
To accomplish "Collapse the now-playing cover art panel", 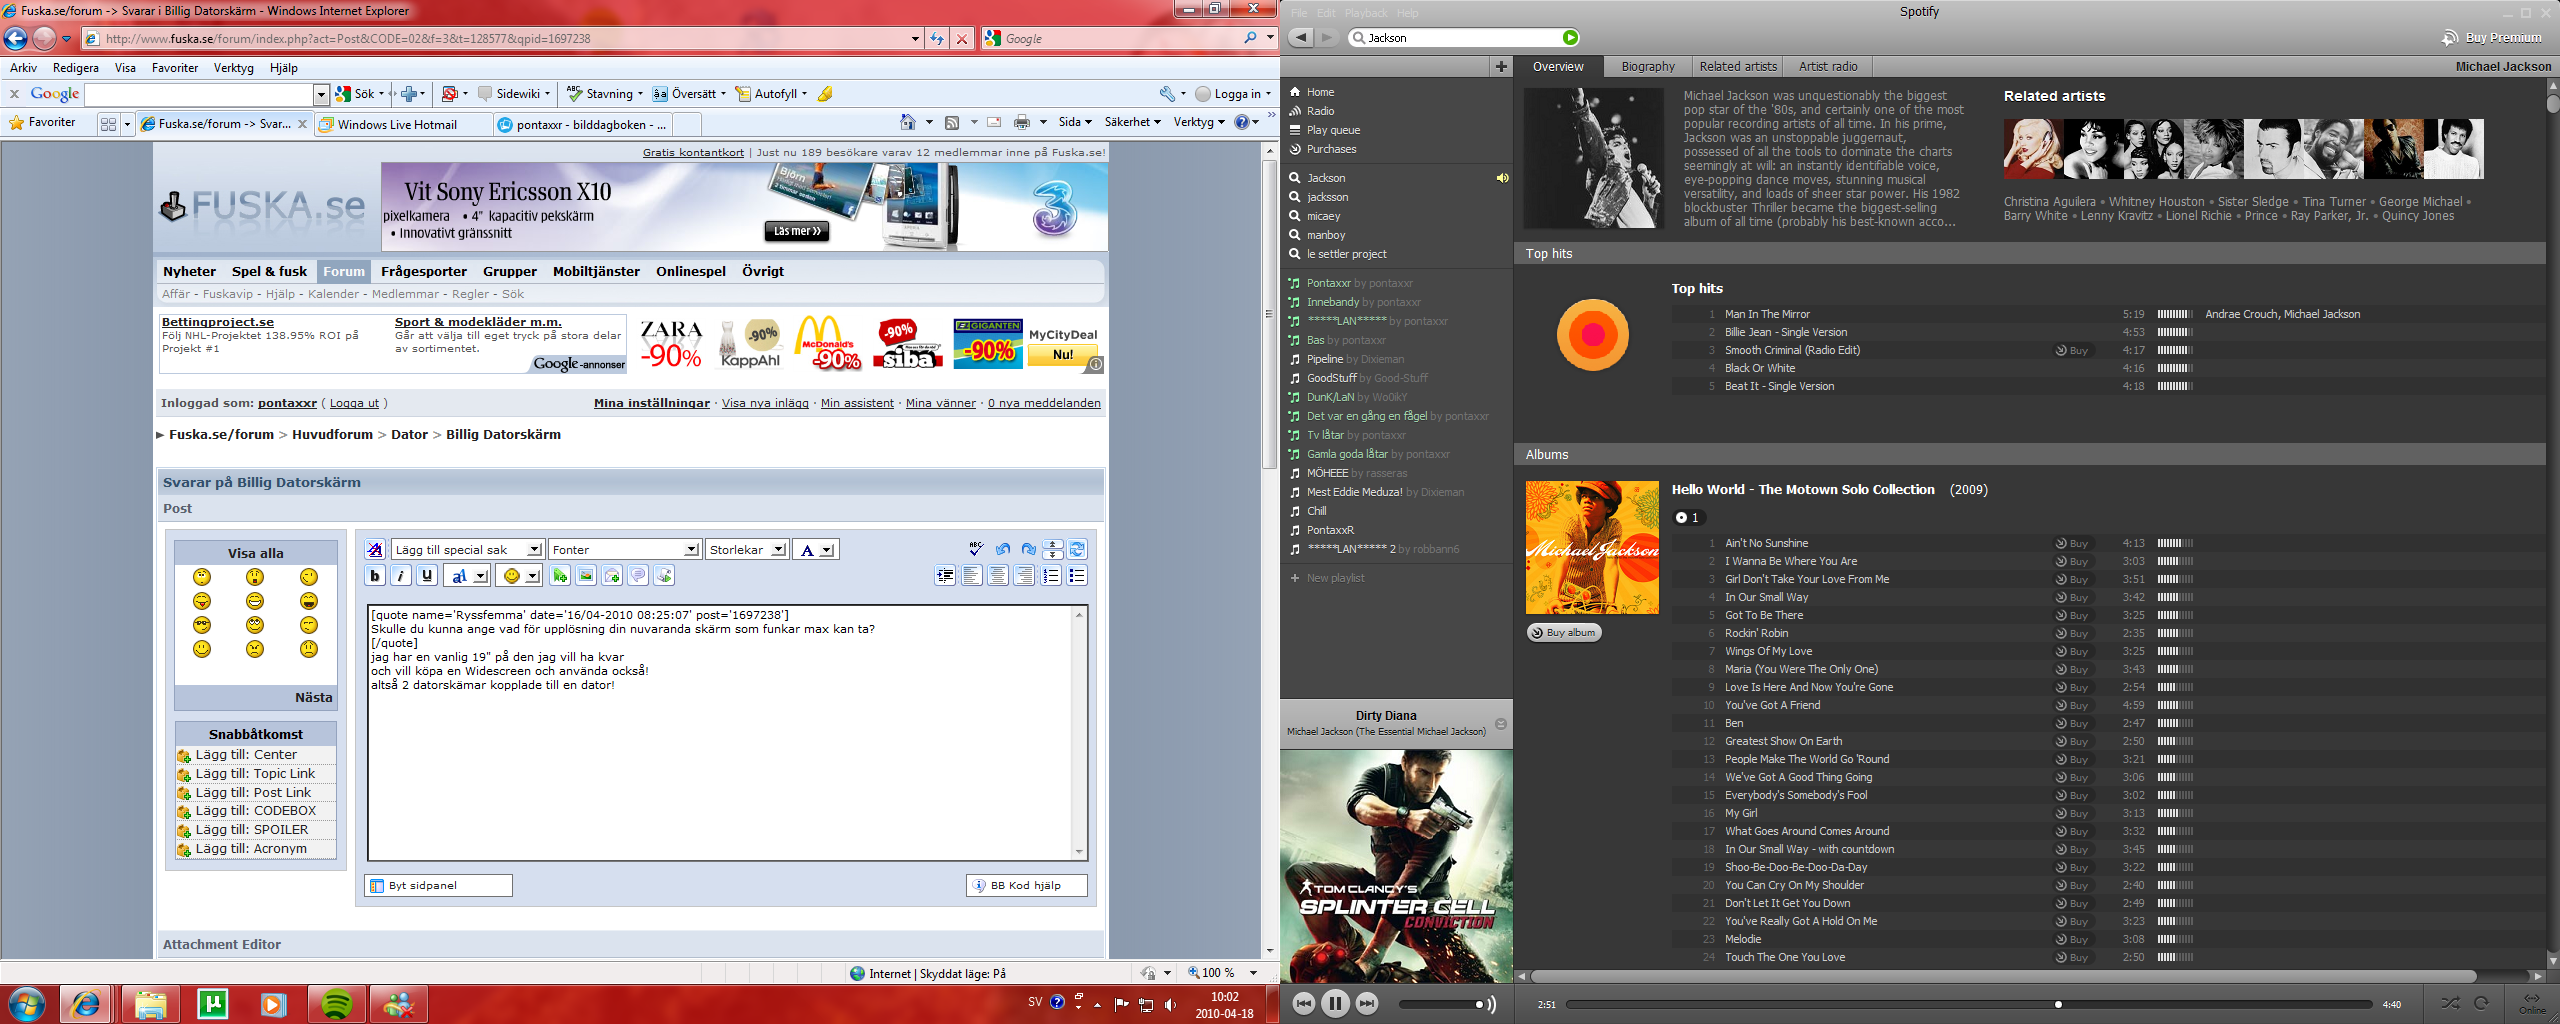I will pyautogui.click(x=1501, y=724).
